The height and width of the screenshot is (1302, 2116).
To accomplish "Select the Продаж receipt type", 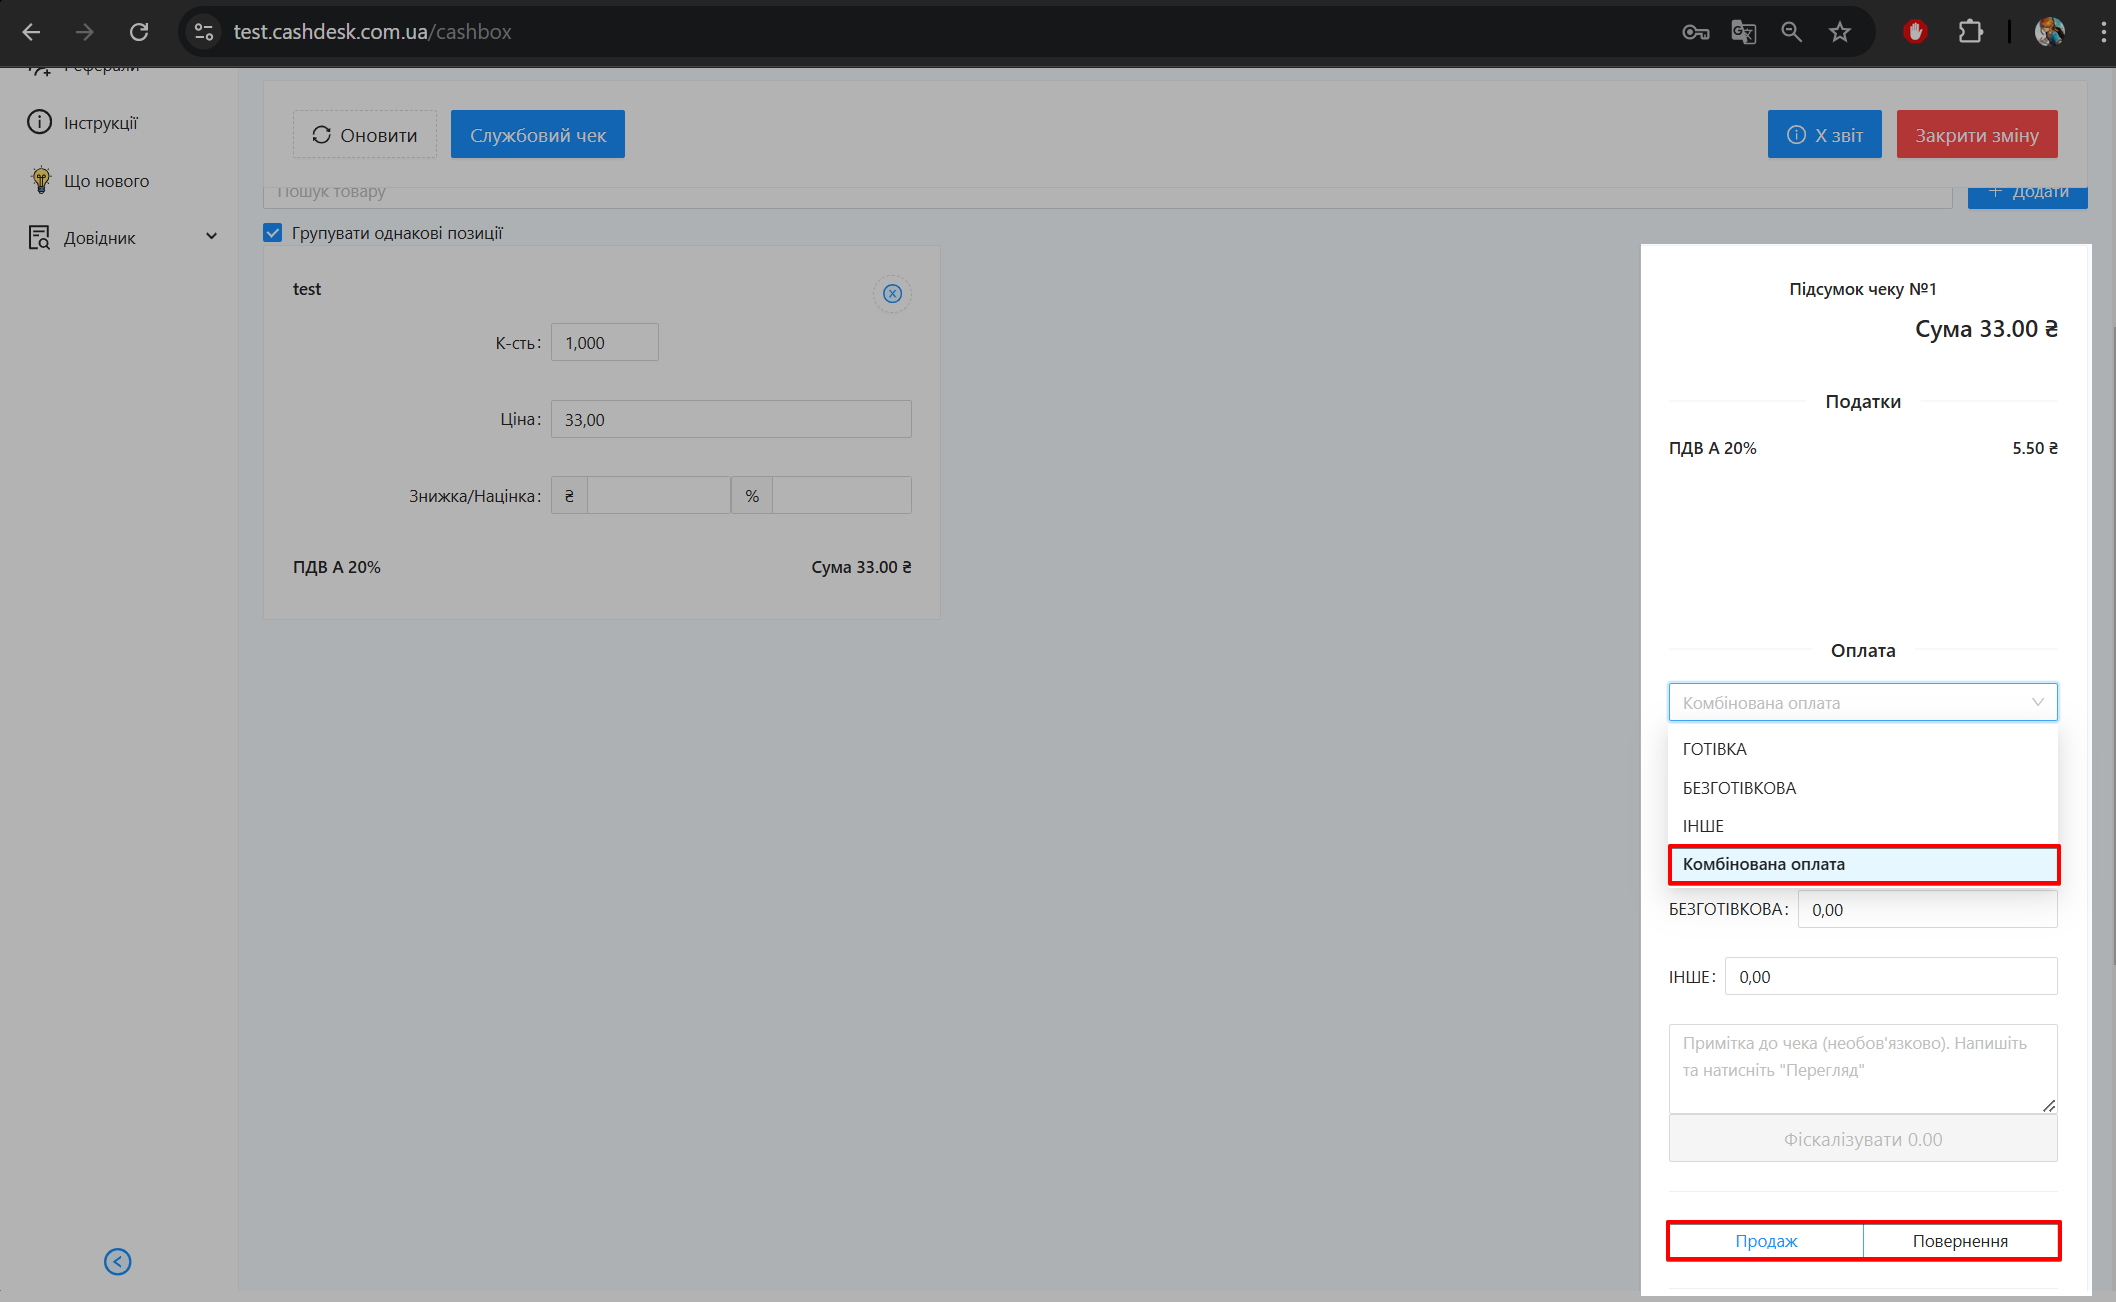I will coord(1766,1241).
